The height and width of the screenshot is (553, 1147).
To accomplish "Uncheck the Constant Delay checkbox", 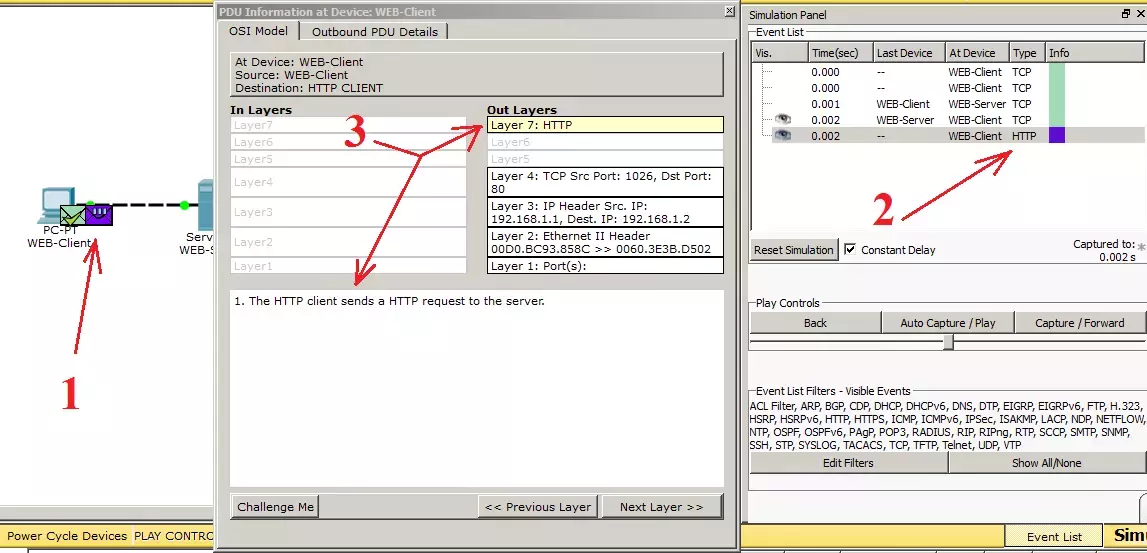I will (849, 249).
